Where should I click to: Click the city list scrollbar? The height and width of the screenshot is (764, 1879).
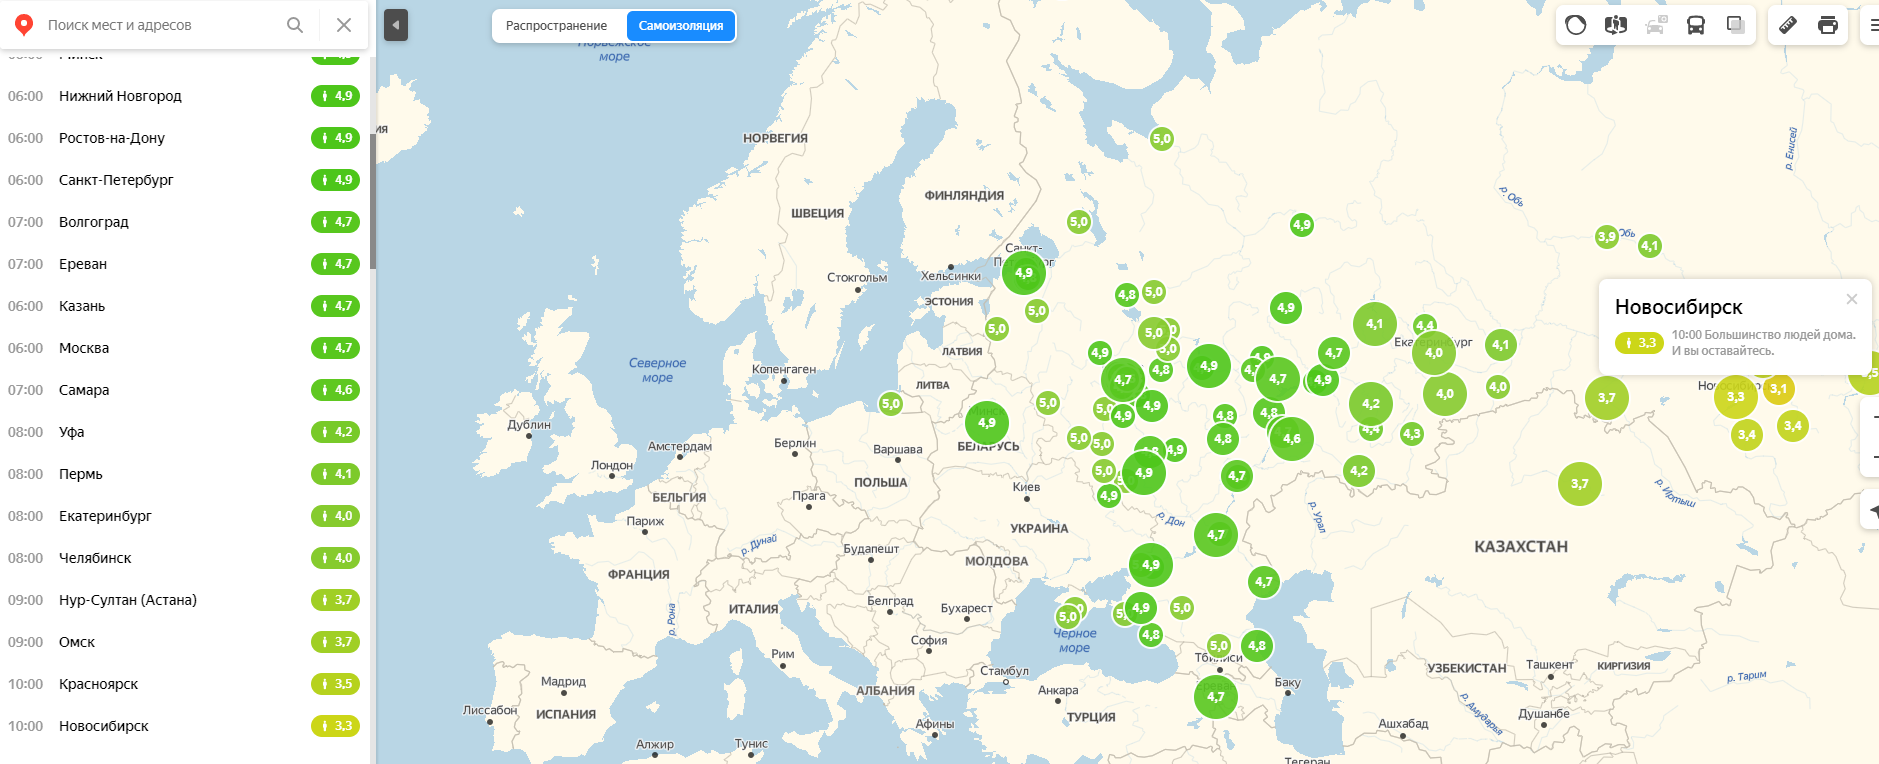[373, 200]
